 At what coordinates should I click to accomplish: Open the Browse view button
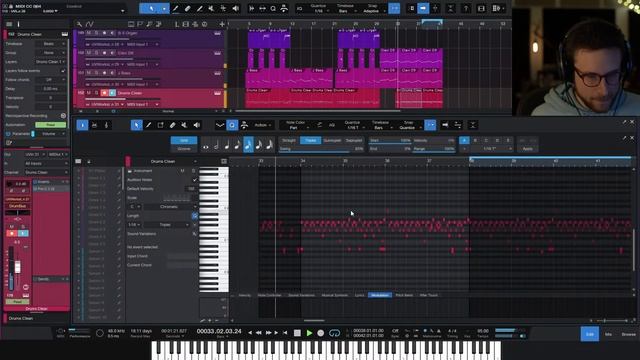[628, 334]
